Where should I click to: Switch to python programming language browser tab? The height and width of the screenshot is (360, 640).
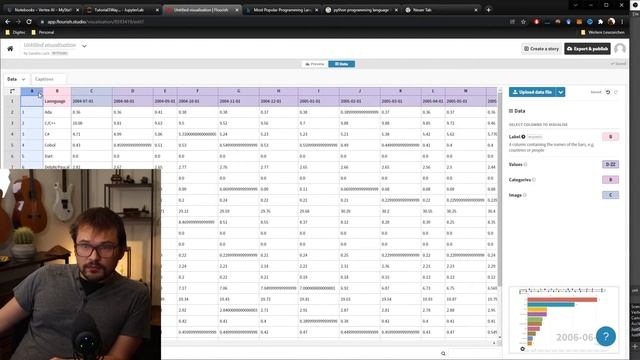(361, 10)
